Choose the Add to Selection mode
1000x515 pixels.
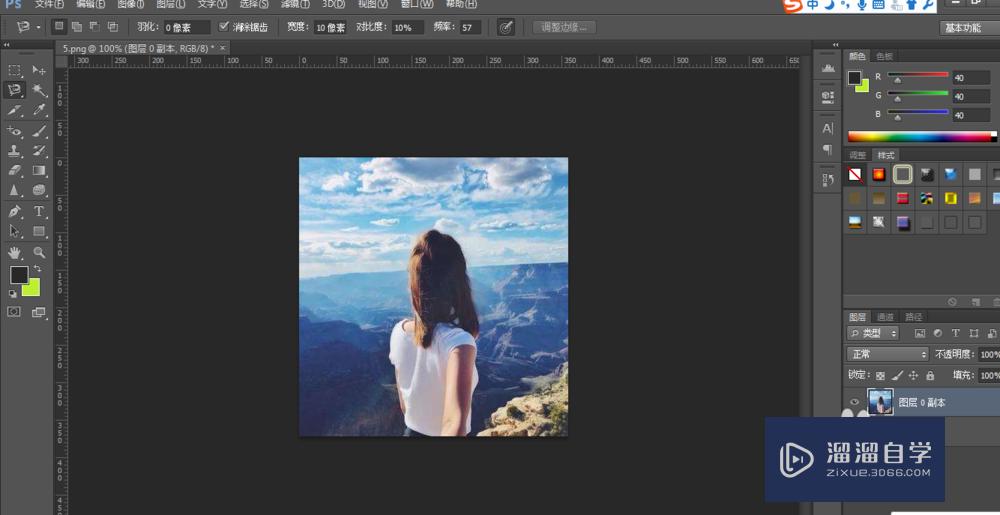click(77, 27)
